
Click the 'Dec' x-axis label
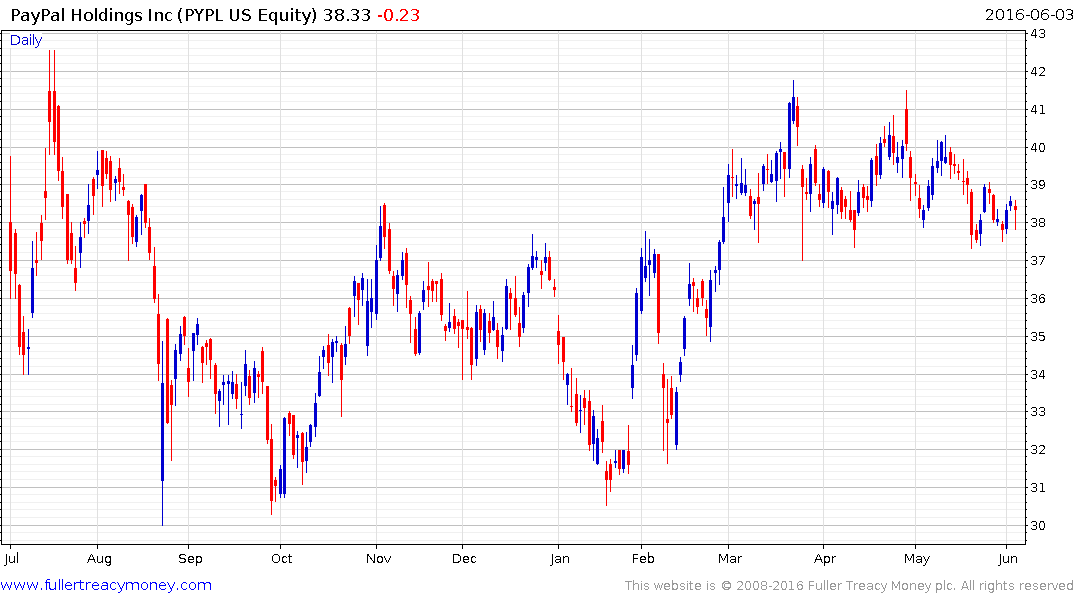[464, 558]
